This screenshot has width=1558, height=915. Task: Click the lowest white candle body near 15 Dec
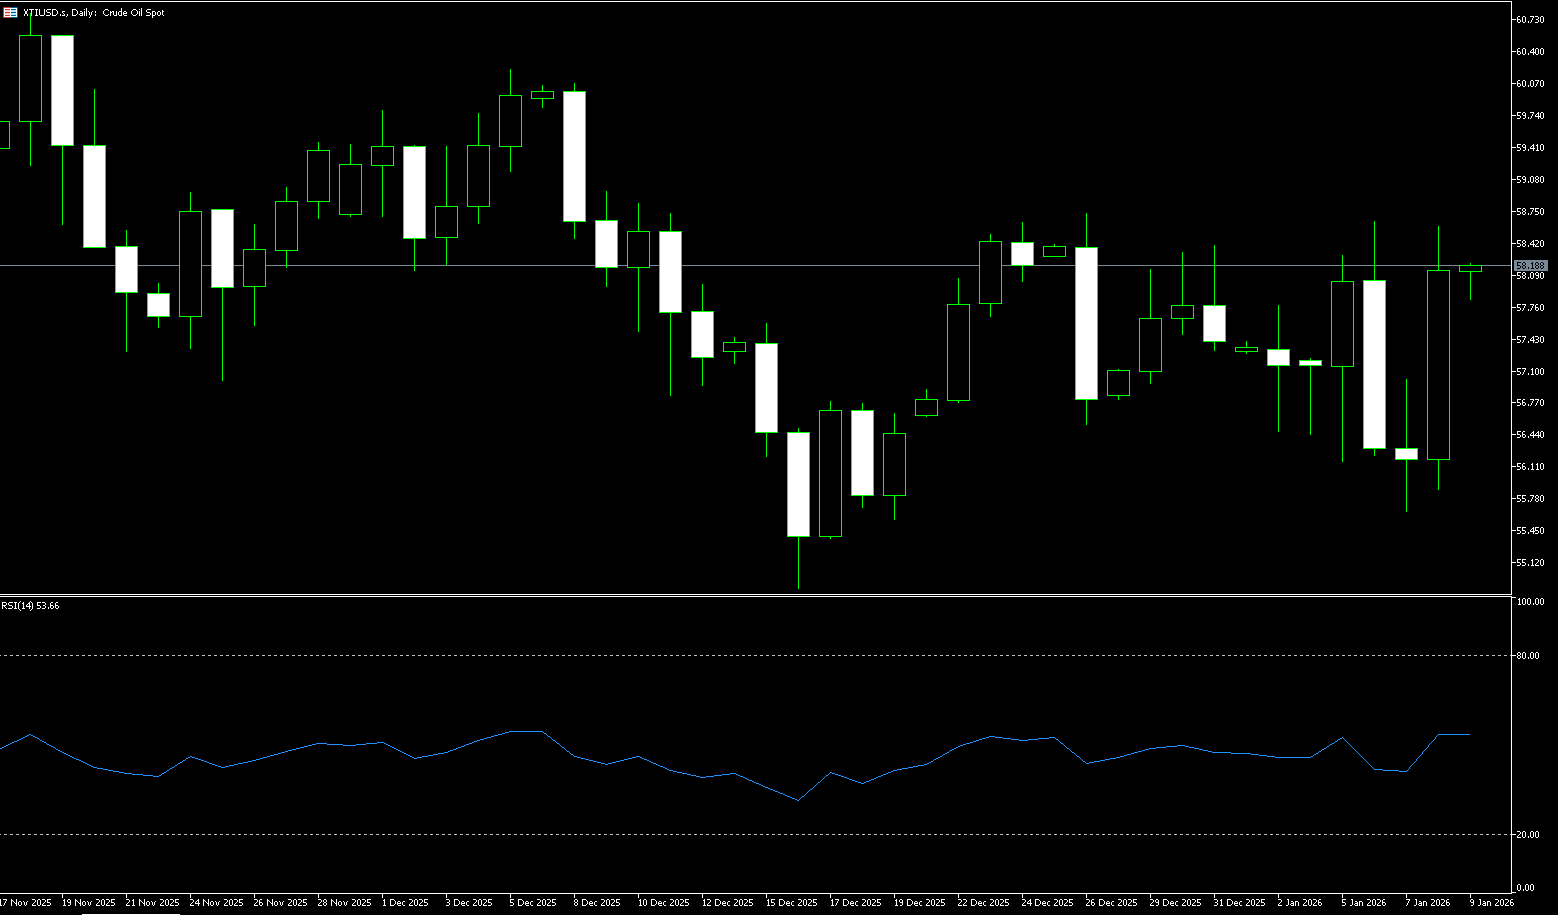798,485
